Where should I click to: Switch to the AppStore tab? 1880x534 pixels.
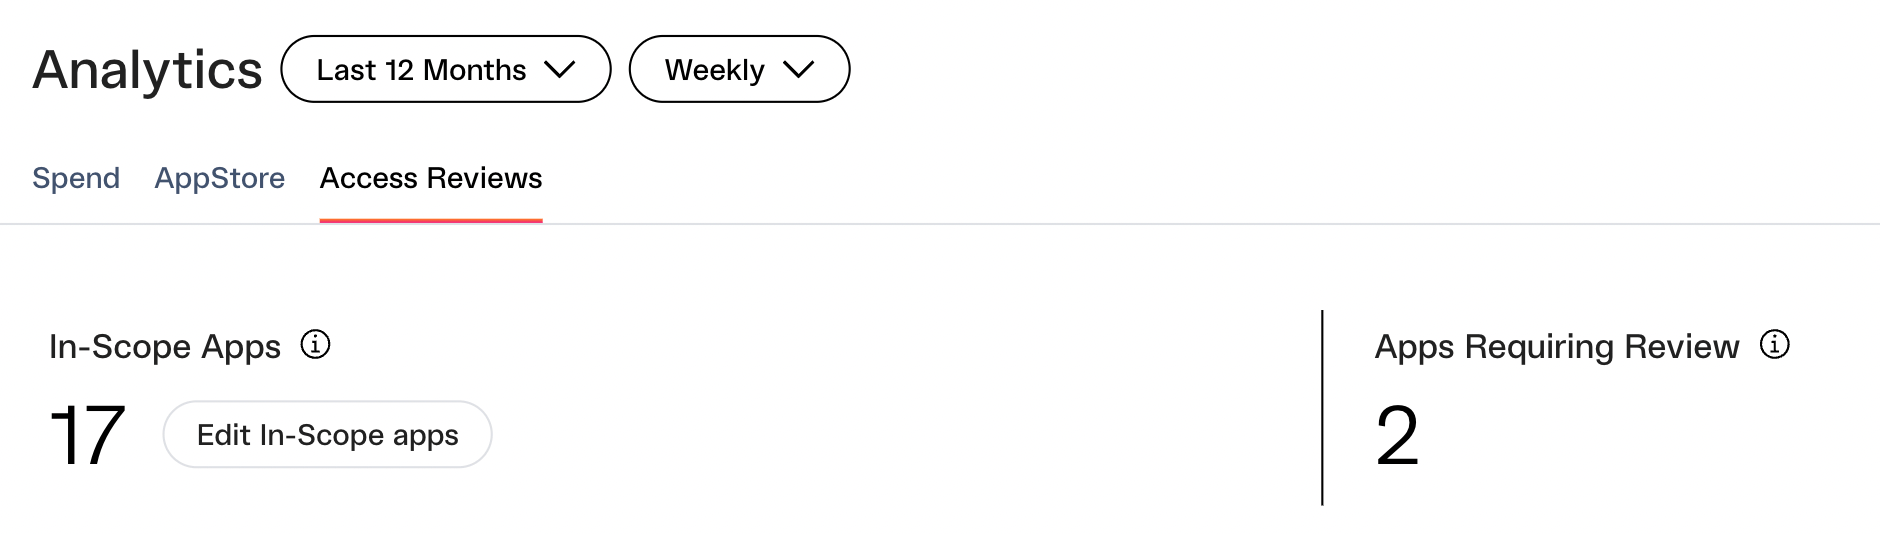220,178
